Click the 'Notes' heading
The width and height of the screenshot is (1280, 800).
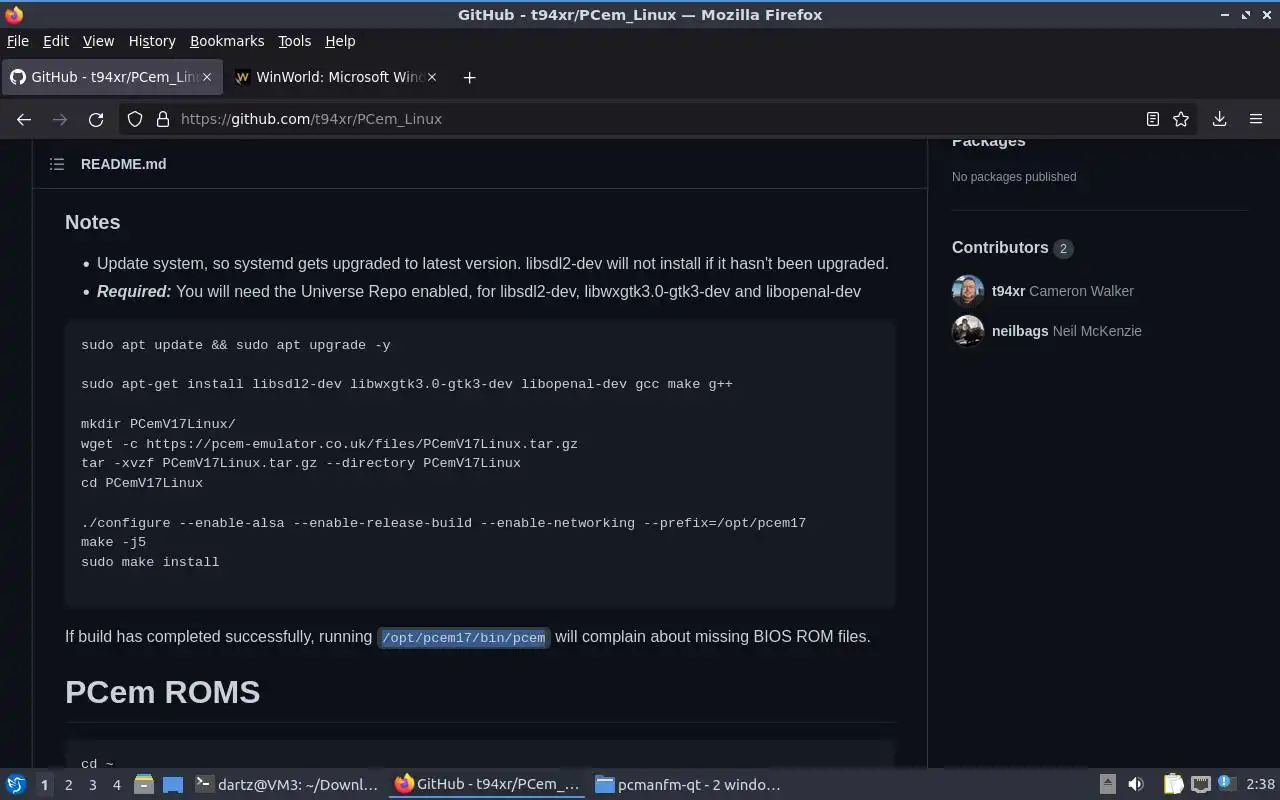tap(93, 222)
